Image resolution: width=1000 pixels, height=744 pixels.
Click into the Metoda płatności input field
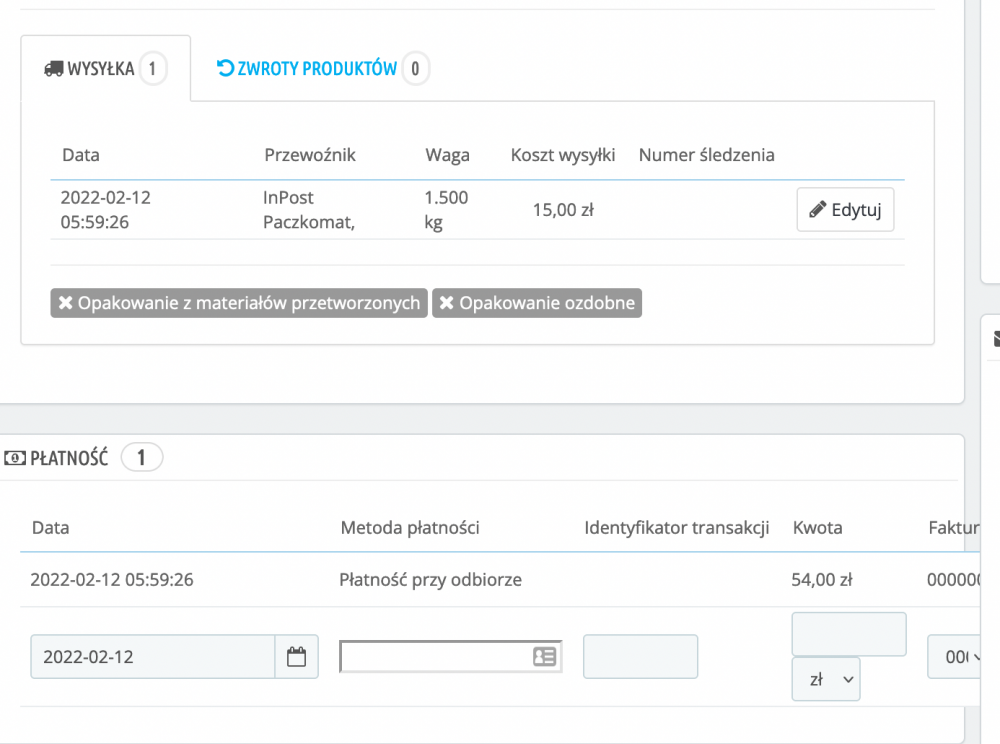point(435,657)
